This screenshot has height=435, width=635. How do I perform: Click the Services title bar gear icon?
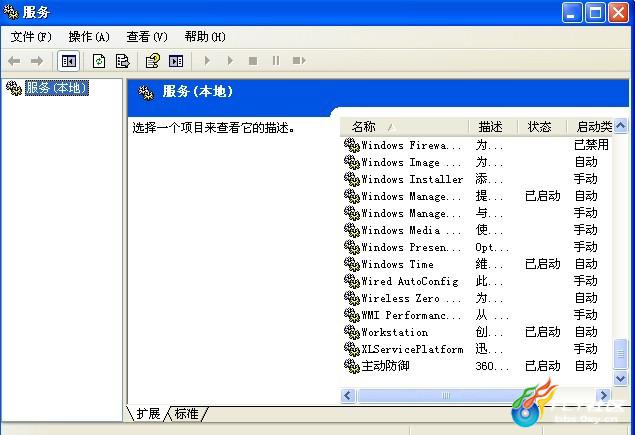tap(11, 12)
